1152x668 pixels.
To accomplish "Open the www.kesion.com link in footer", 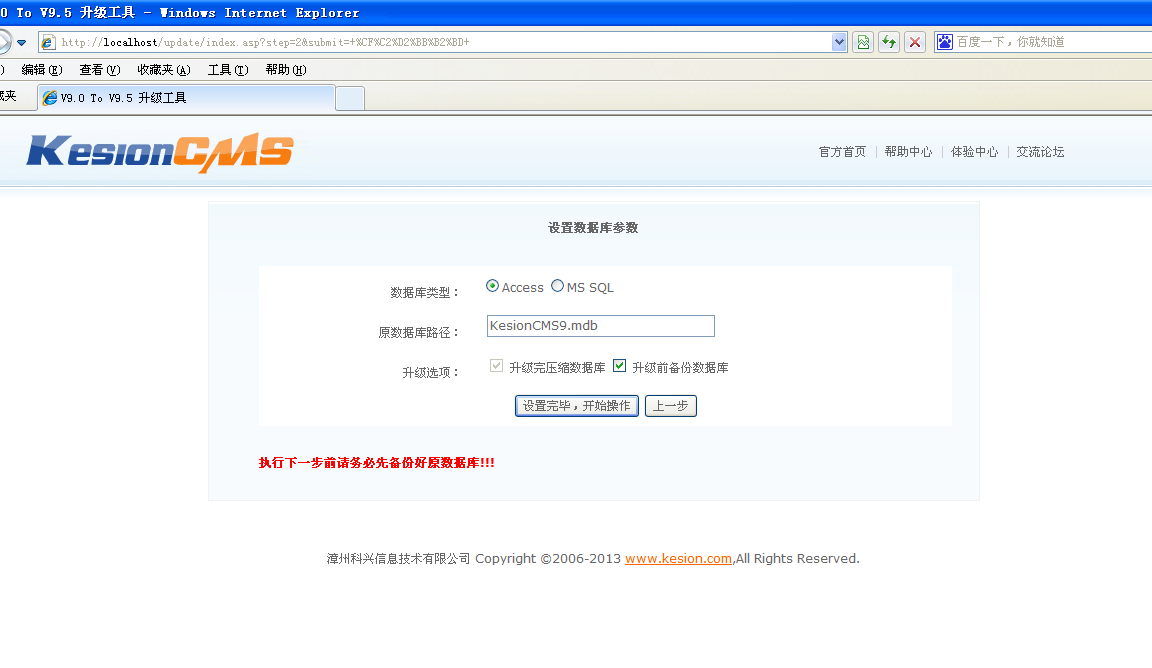I will pyautogui.click(x=678, y=558).
